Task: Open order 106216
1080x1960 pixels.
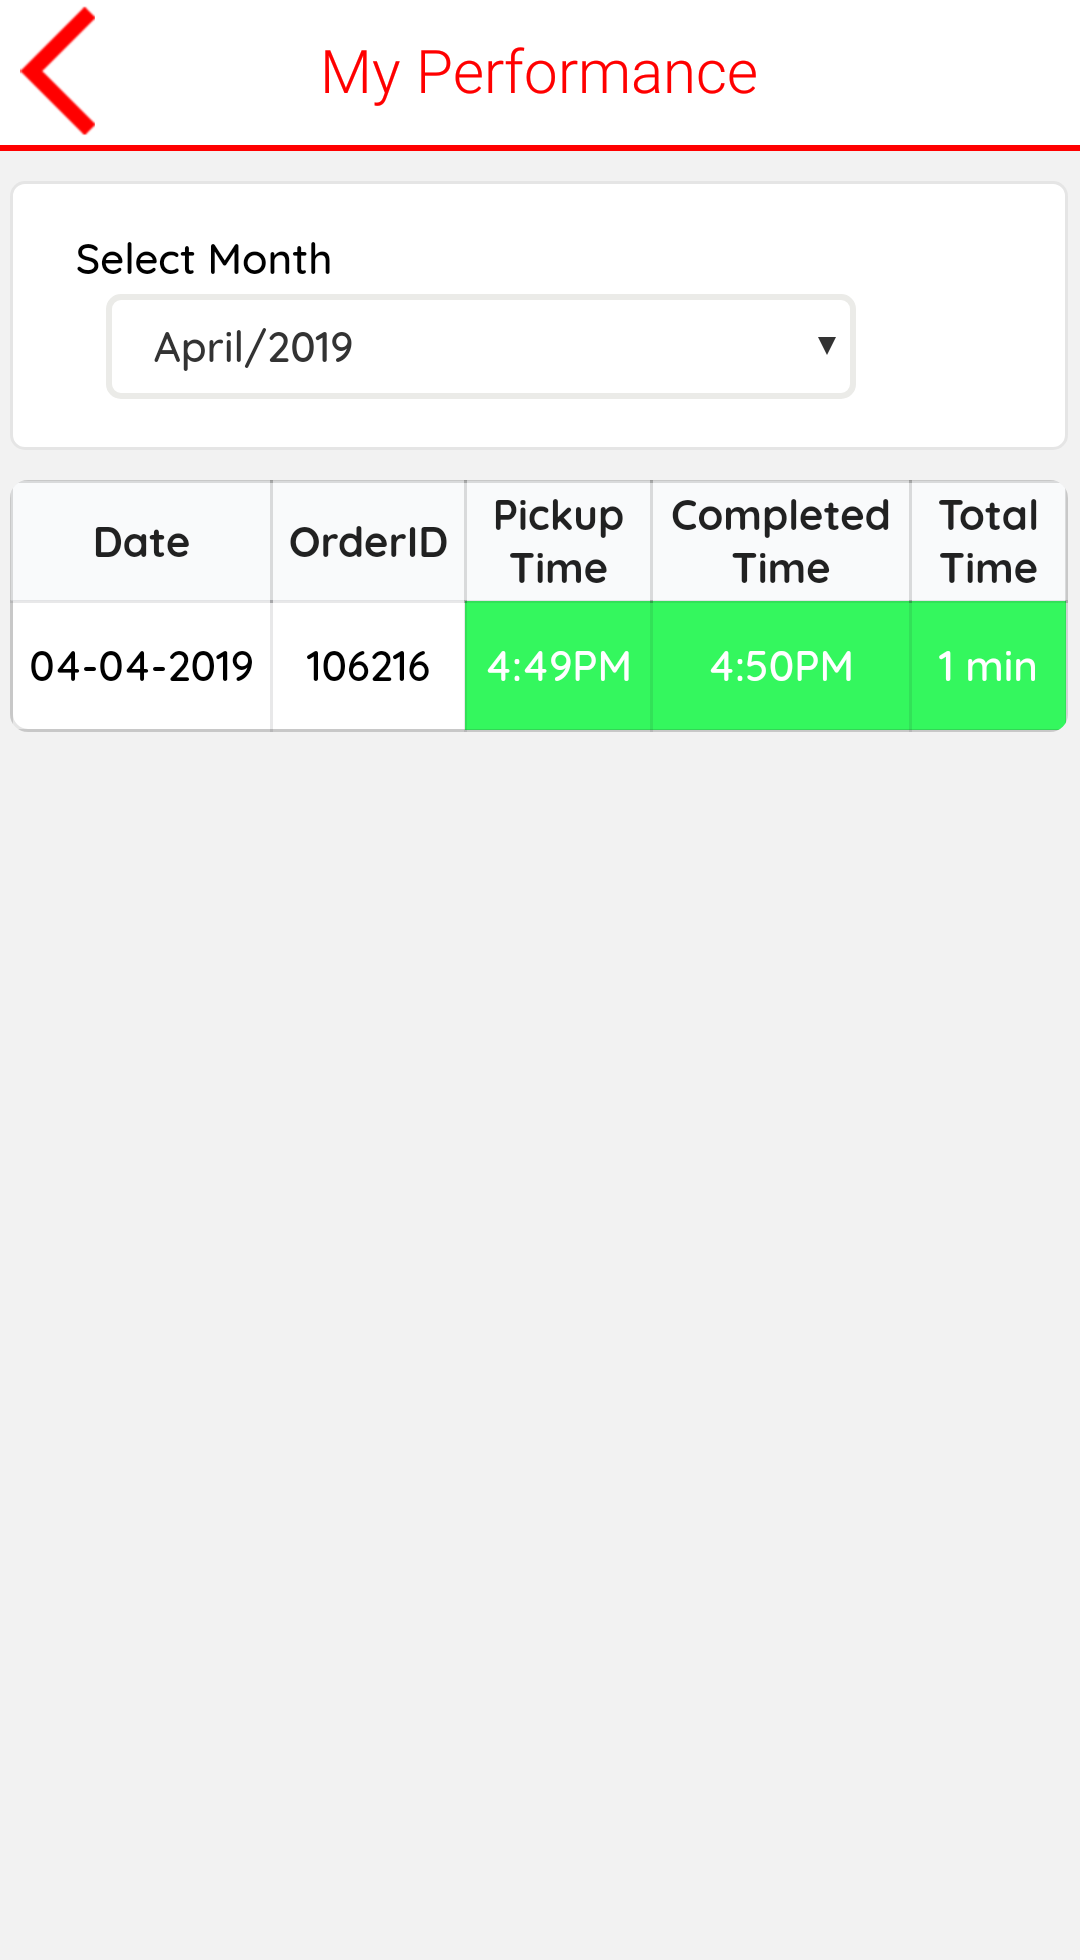Action: coord(368,666)
